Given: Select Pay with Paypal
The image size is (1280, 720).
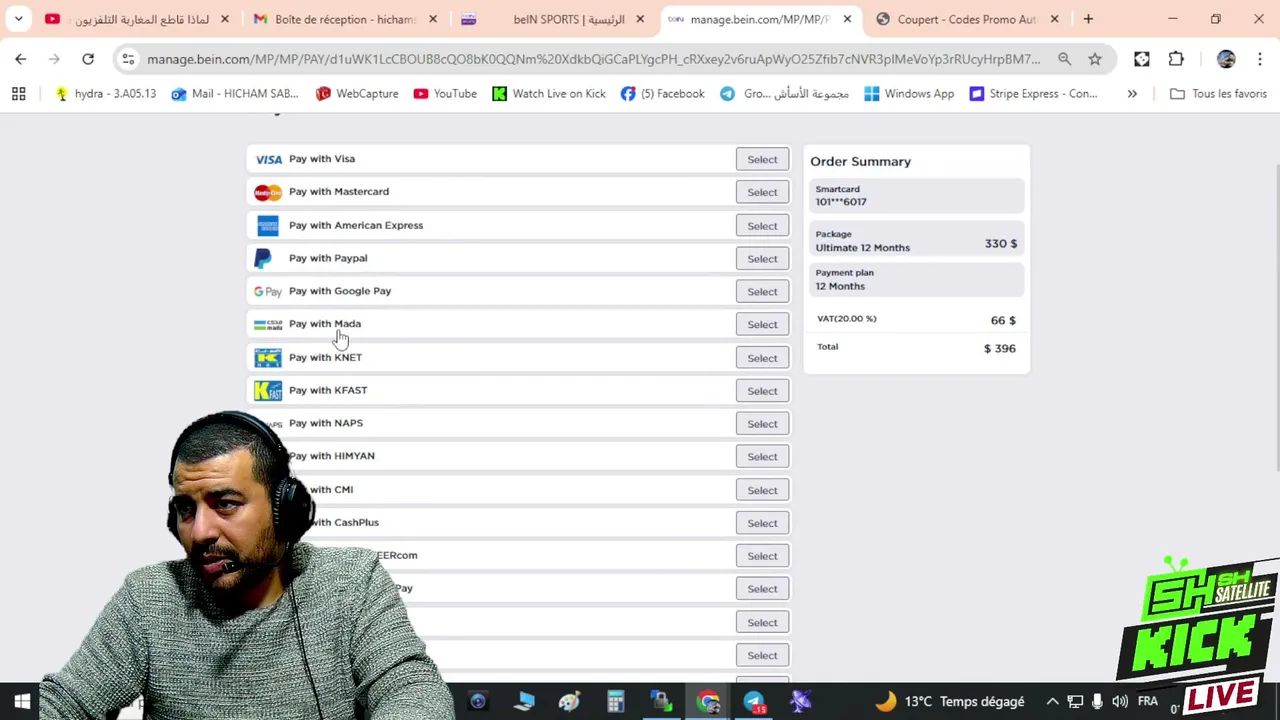Looking at the screenshot, I should (x=762, y=259).
